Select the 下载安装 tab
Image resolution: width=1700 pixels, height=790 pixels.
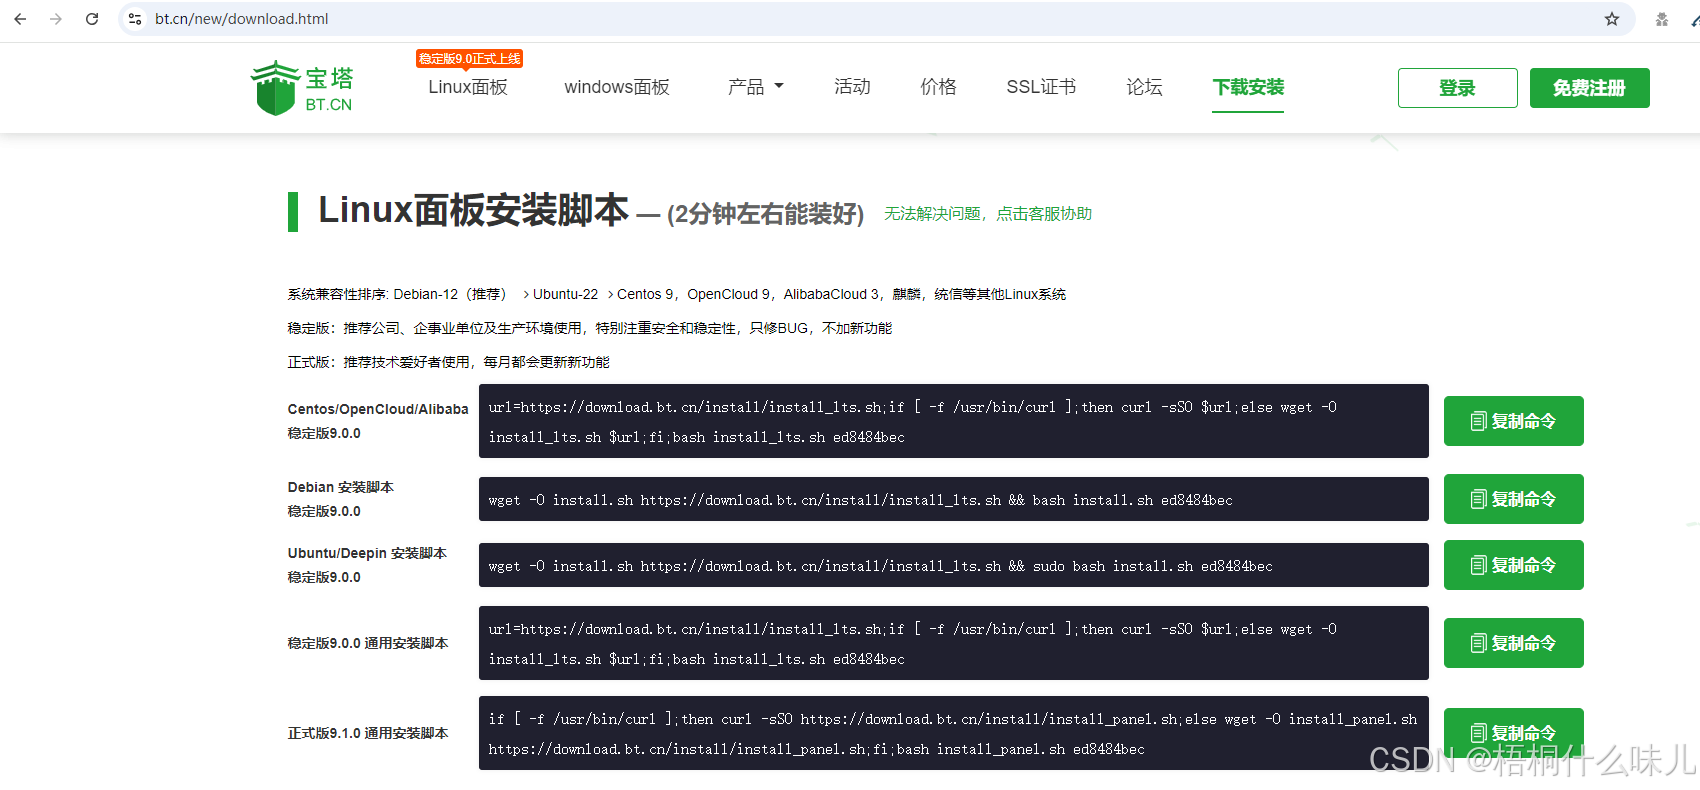point(1248,87)
